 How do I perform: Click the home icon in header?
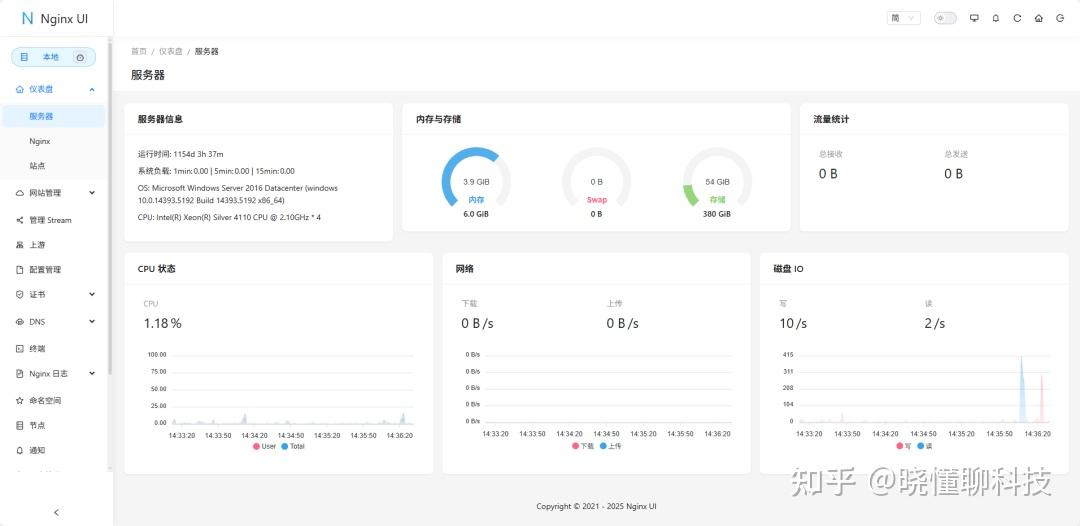tap(1039, 19)
